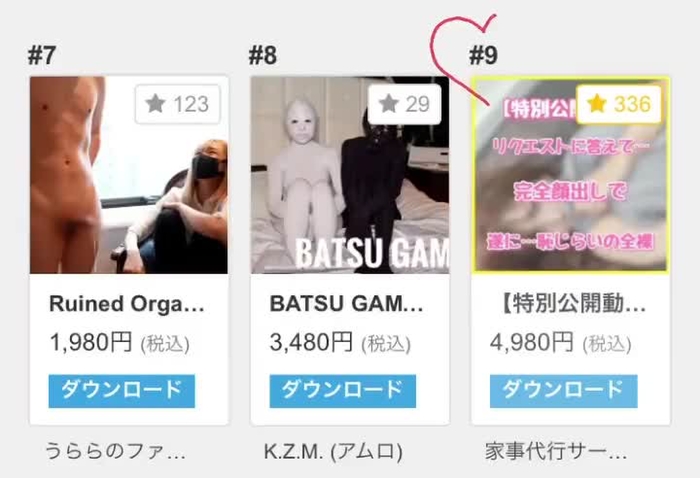Click ダウンロード button under 3,480円

tap(342, 391)
